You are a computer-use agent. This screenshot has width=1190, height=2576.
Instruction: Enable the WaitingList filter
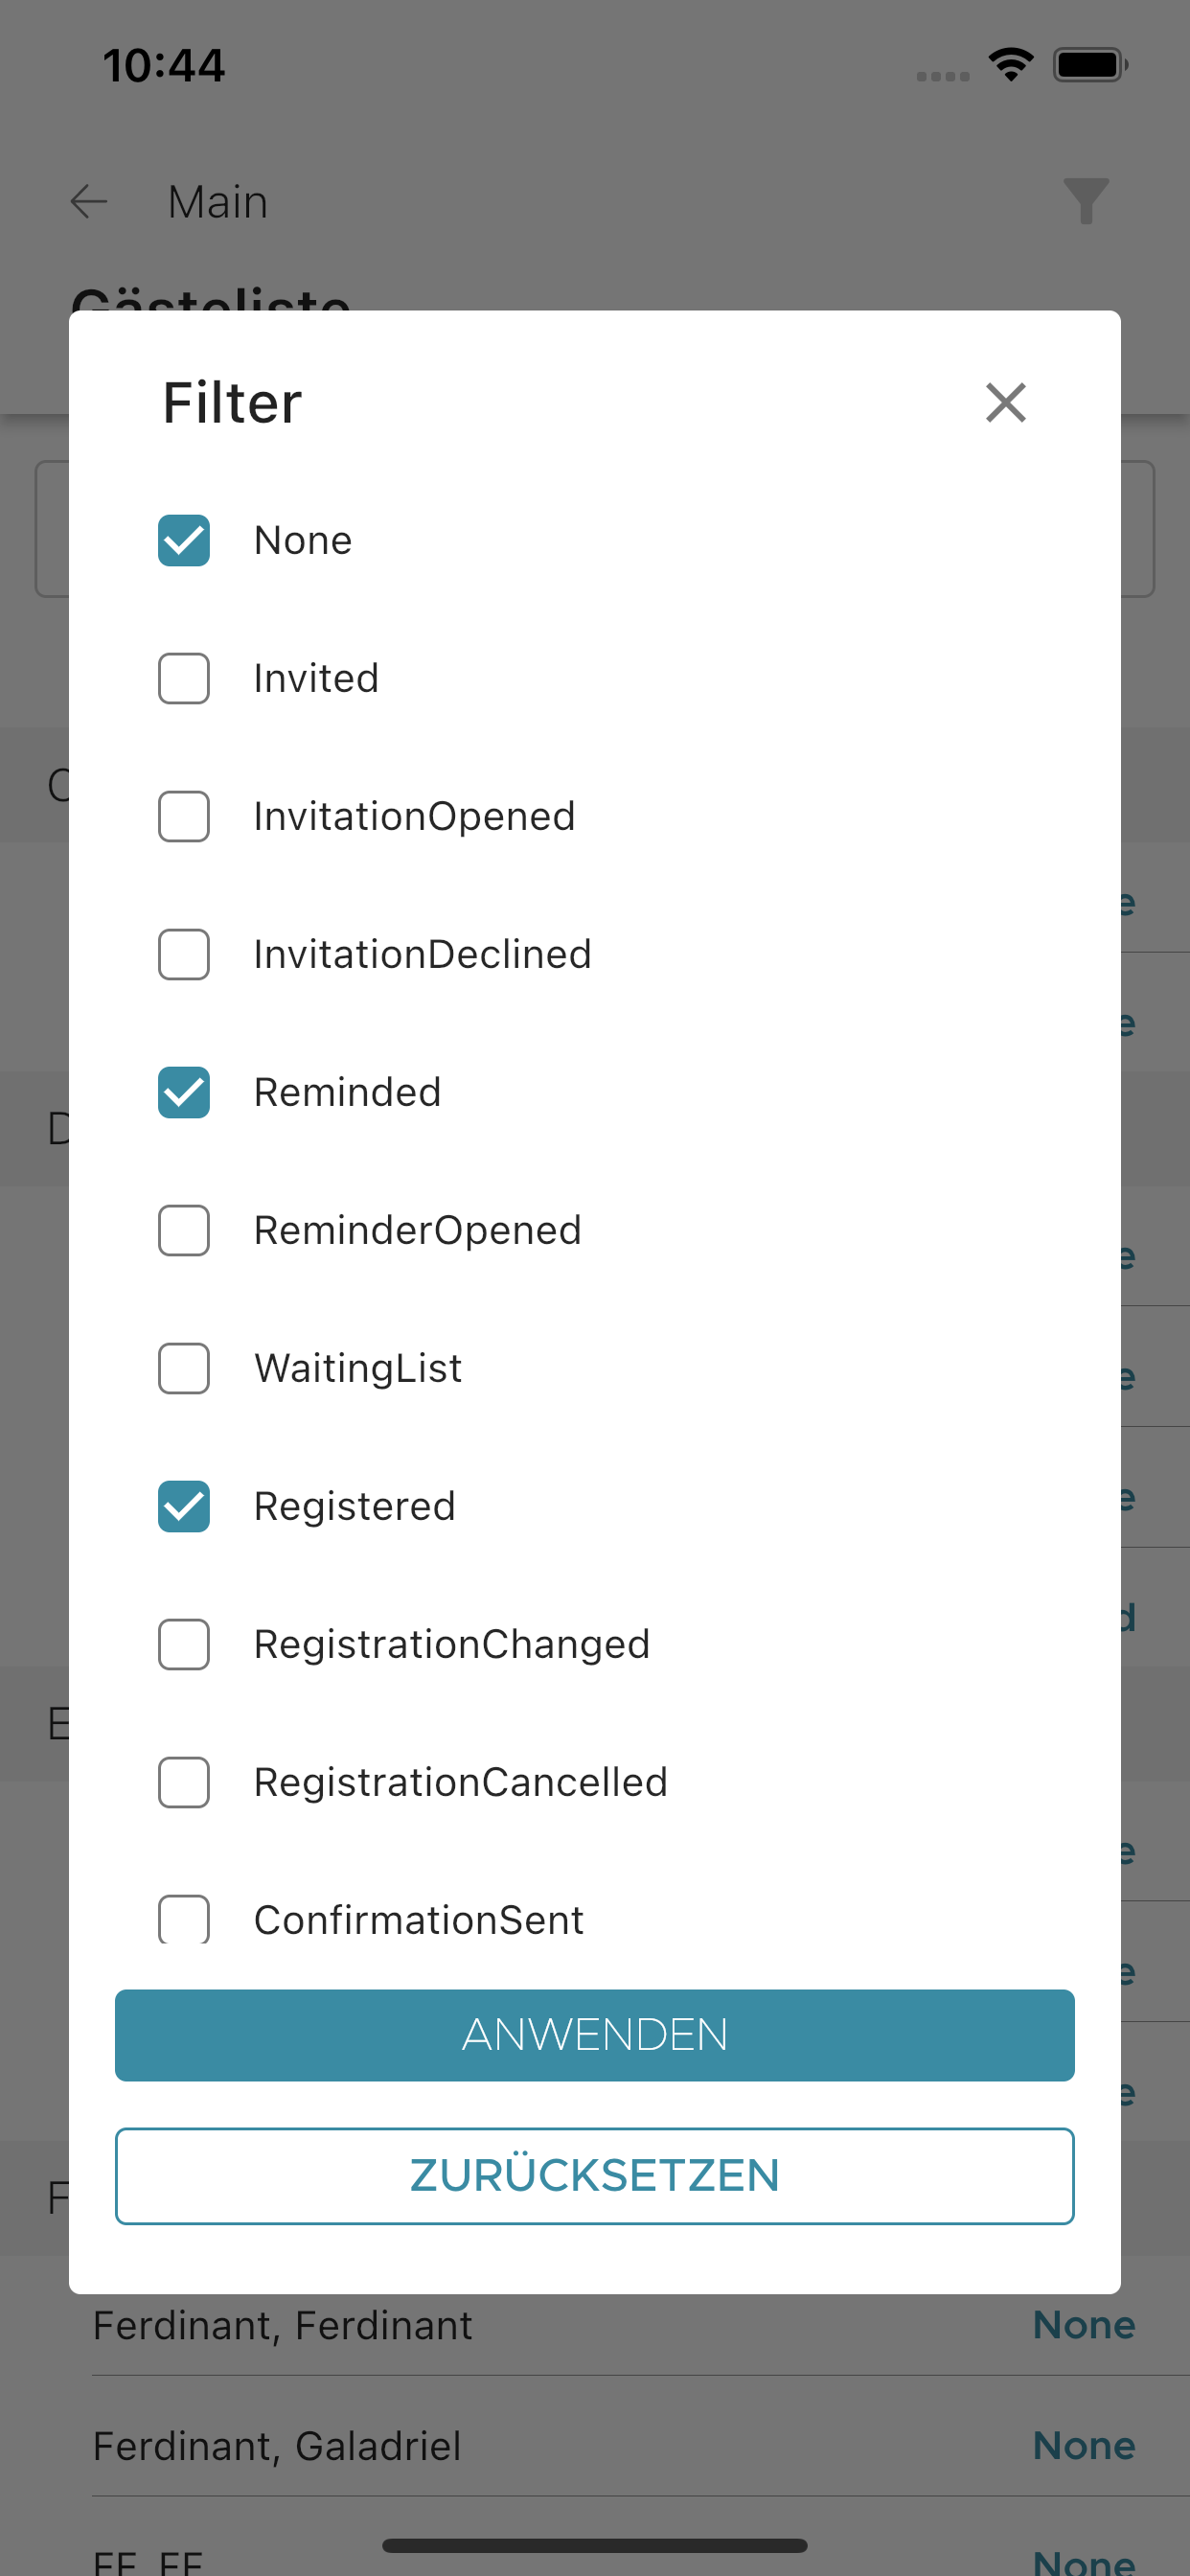(184, 1369)
